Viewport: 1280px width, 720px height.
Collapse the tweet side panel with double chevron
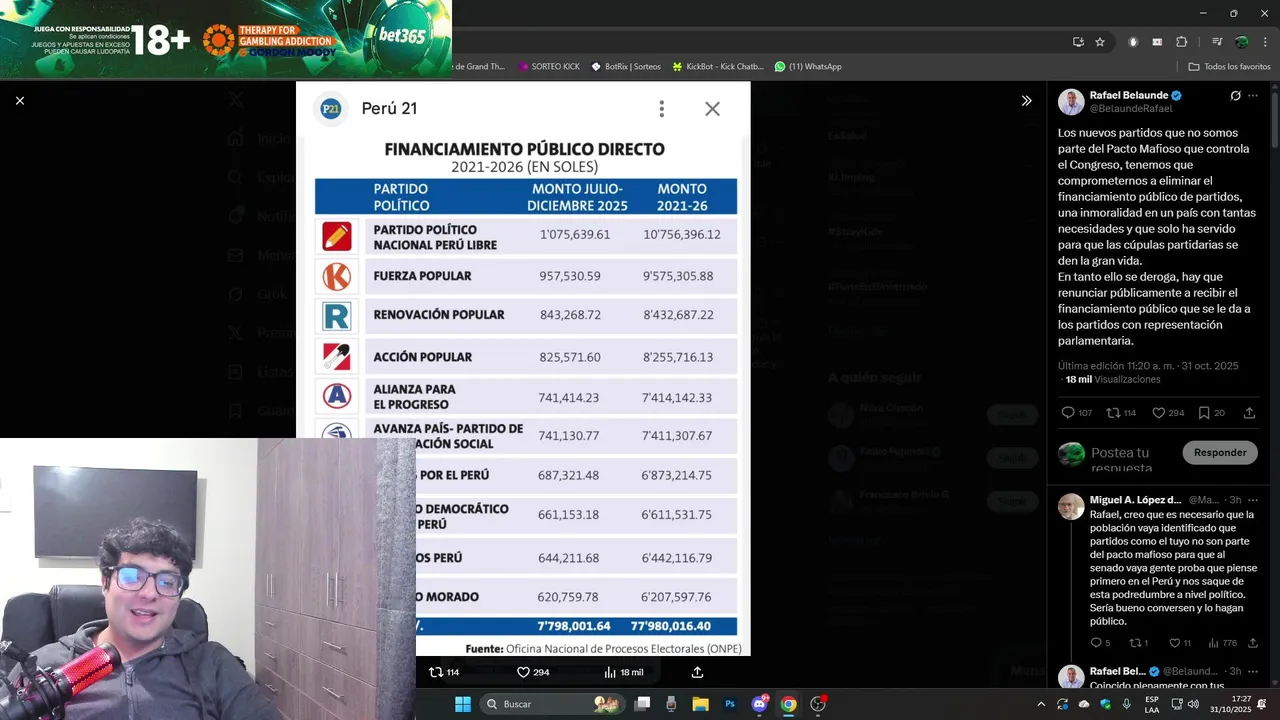[1026, 101]
